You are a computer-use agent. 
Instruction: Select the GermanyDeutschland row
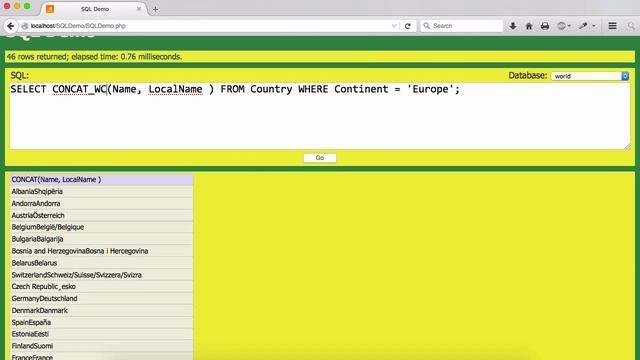[x=101, y=298]
